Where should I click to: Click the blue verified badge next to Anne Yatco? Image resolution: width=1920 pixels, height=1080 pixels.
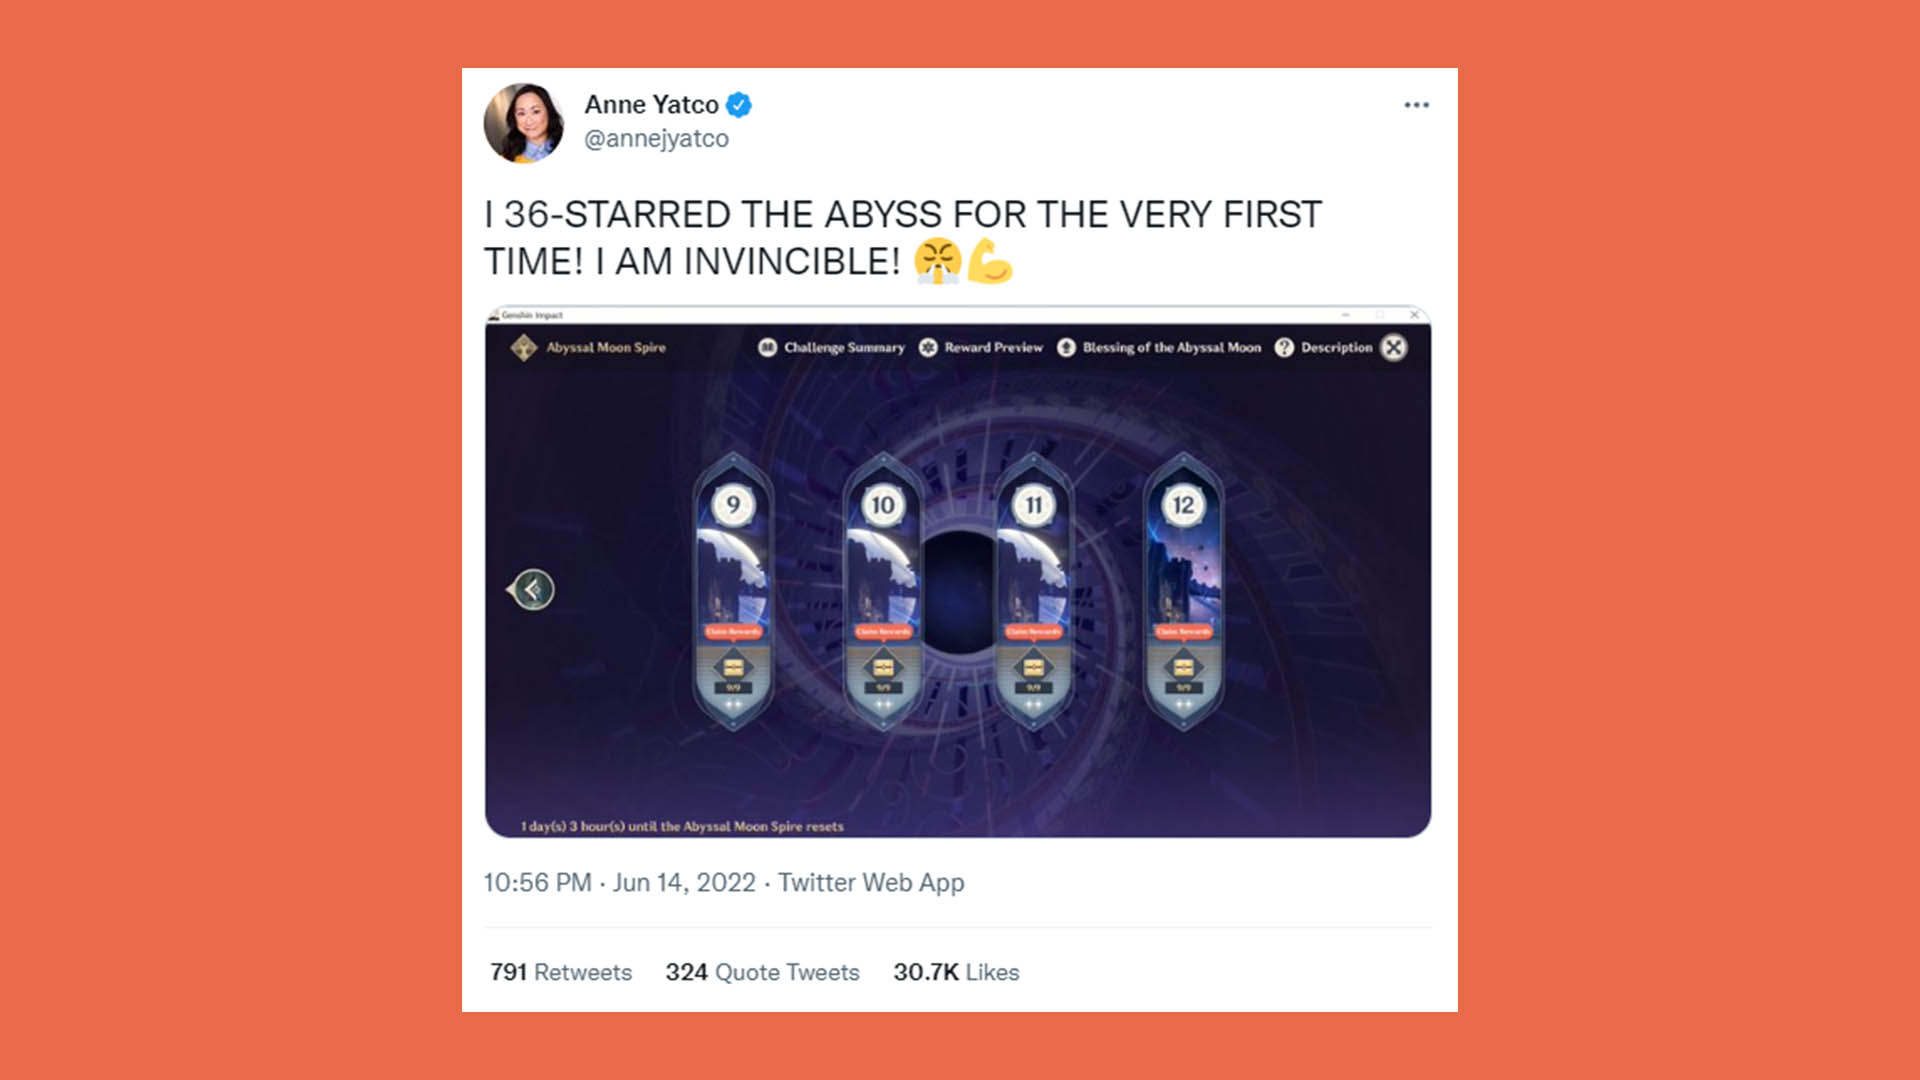point(739,105)
